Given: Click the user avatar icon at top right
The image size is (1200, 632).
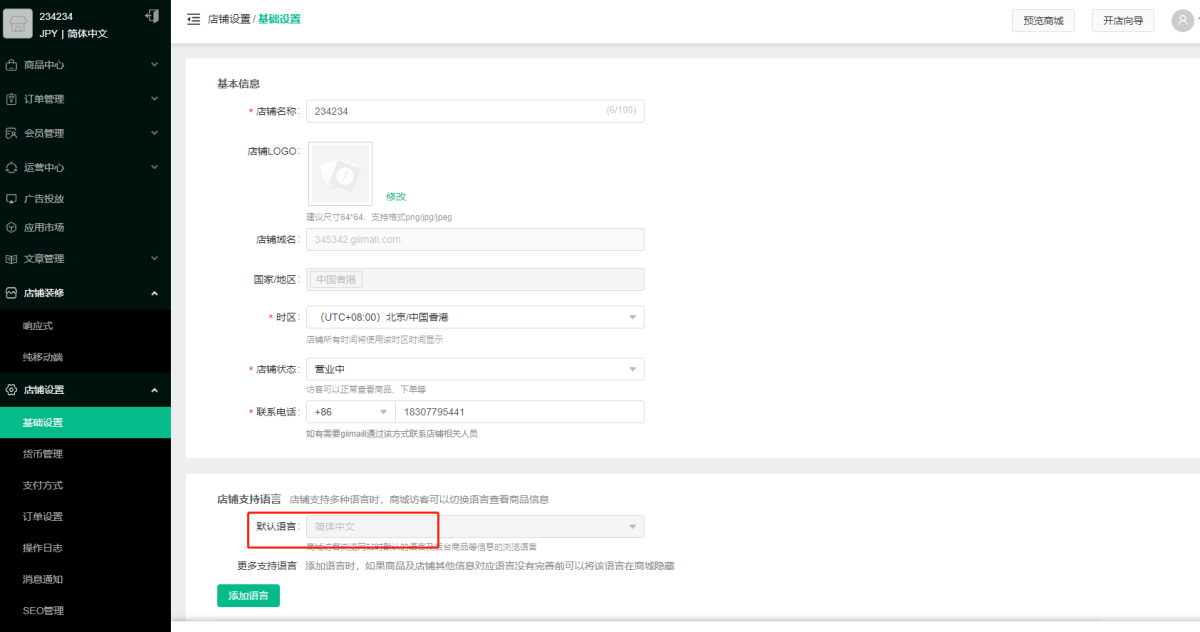Looking at the screenshot, I should coord(1182,20).
